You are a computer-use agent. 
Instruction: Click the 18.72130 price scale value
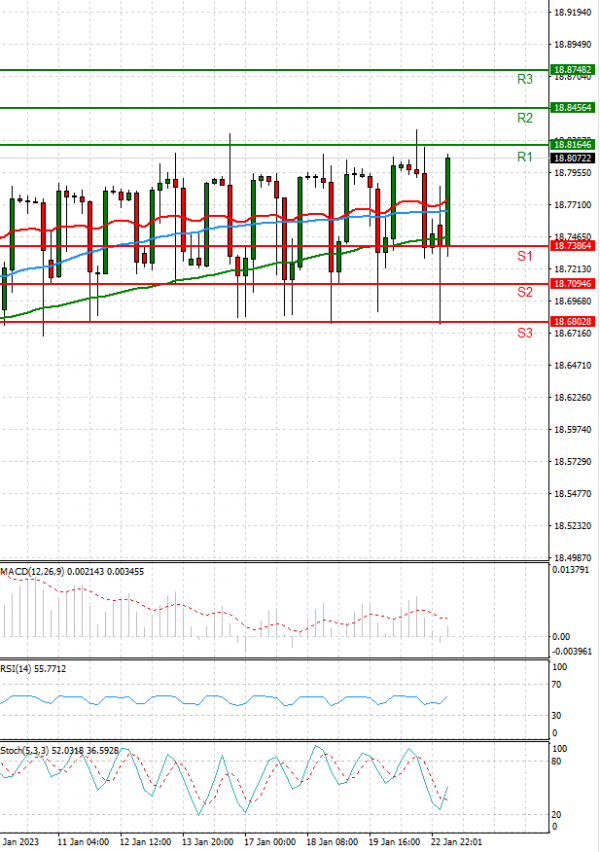tap(572, 269)
